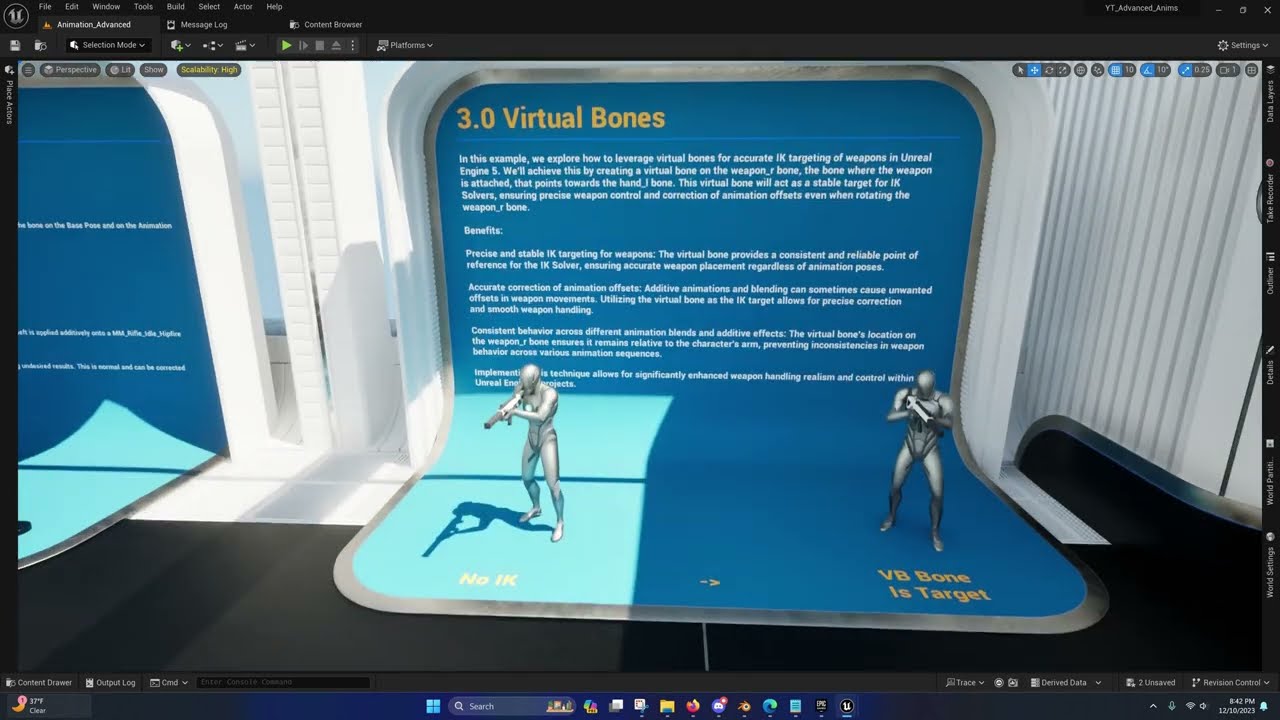Choose the Select objects arrow tool

[1019, 70]
